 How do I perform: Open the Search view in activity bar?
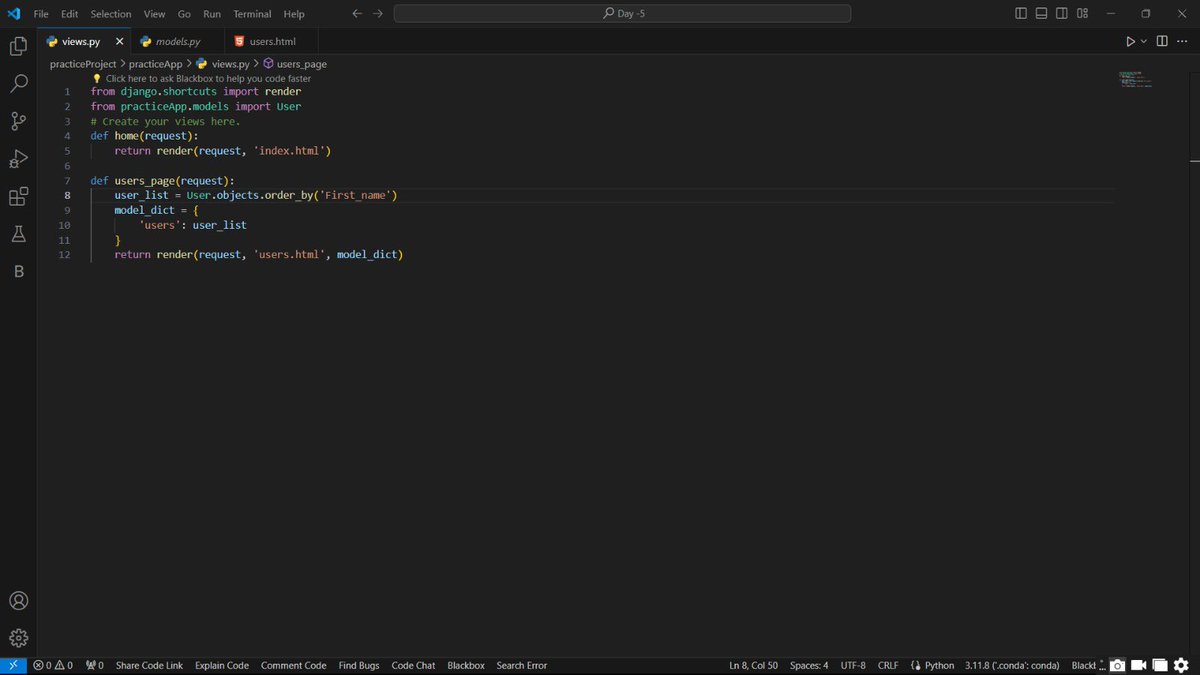pyautogui.click(x=18, y=84)
